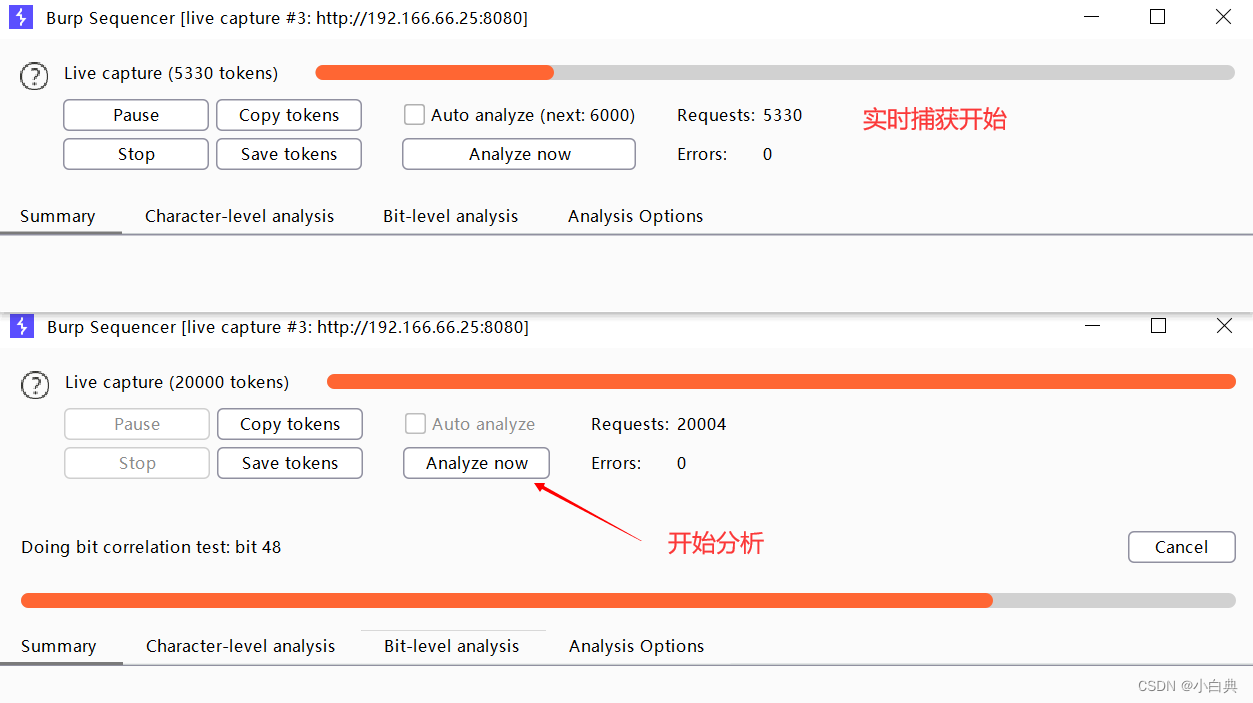1253x703 pixels.
Task: Click the bit correlation test progress bar
Action: coord(628,600)
